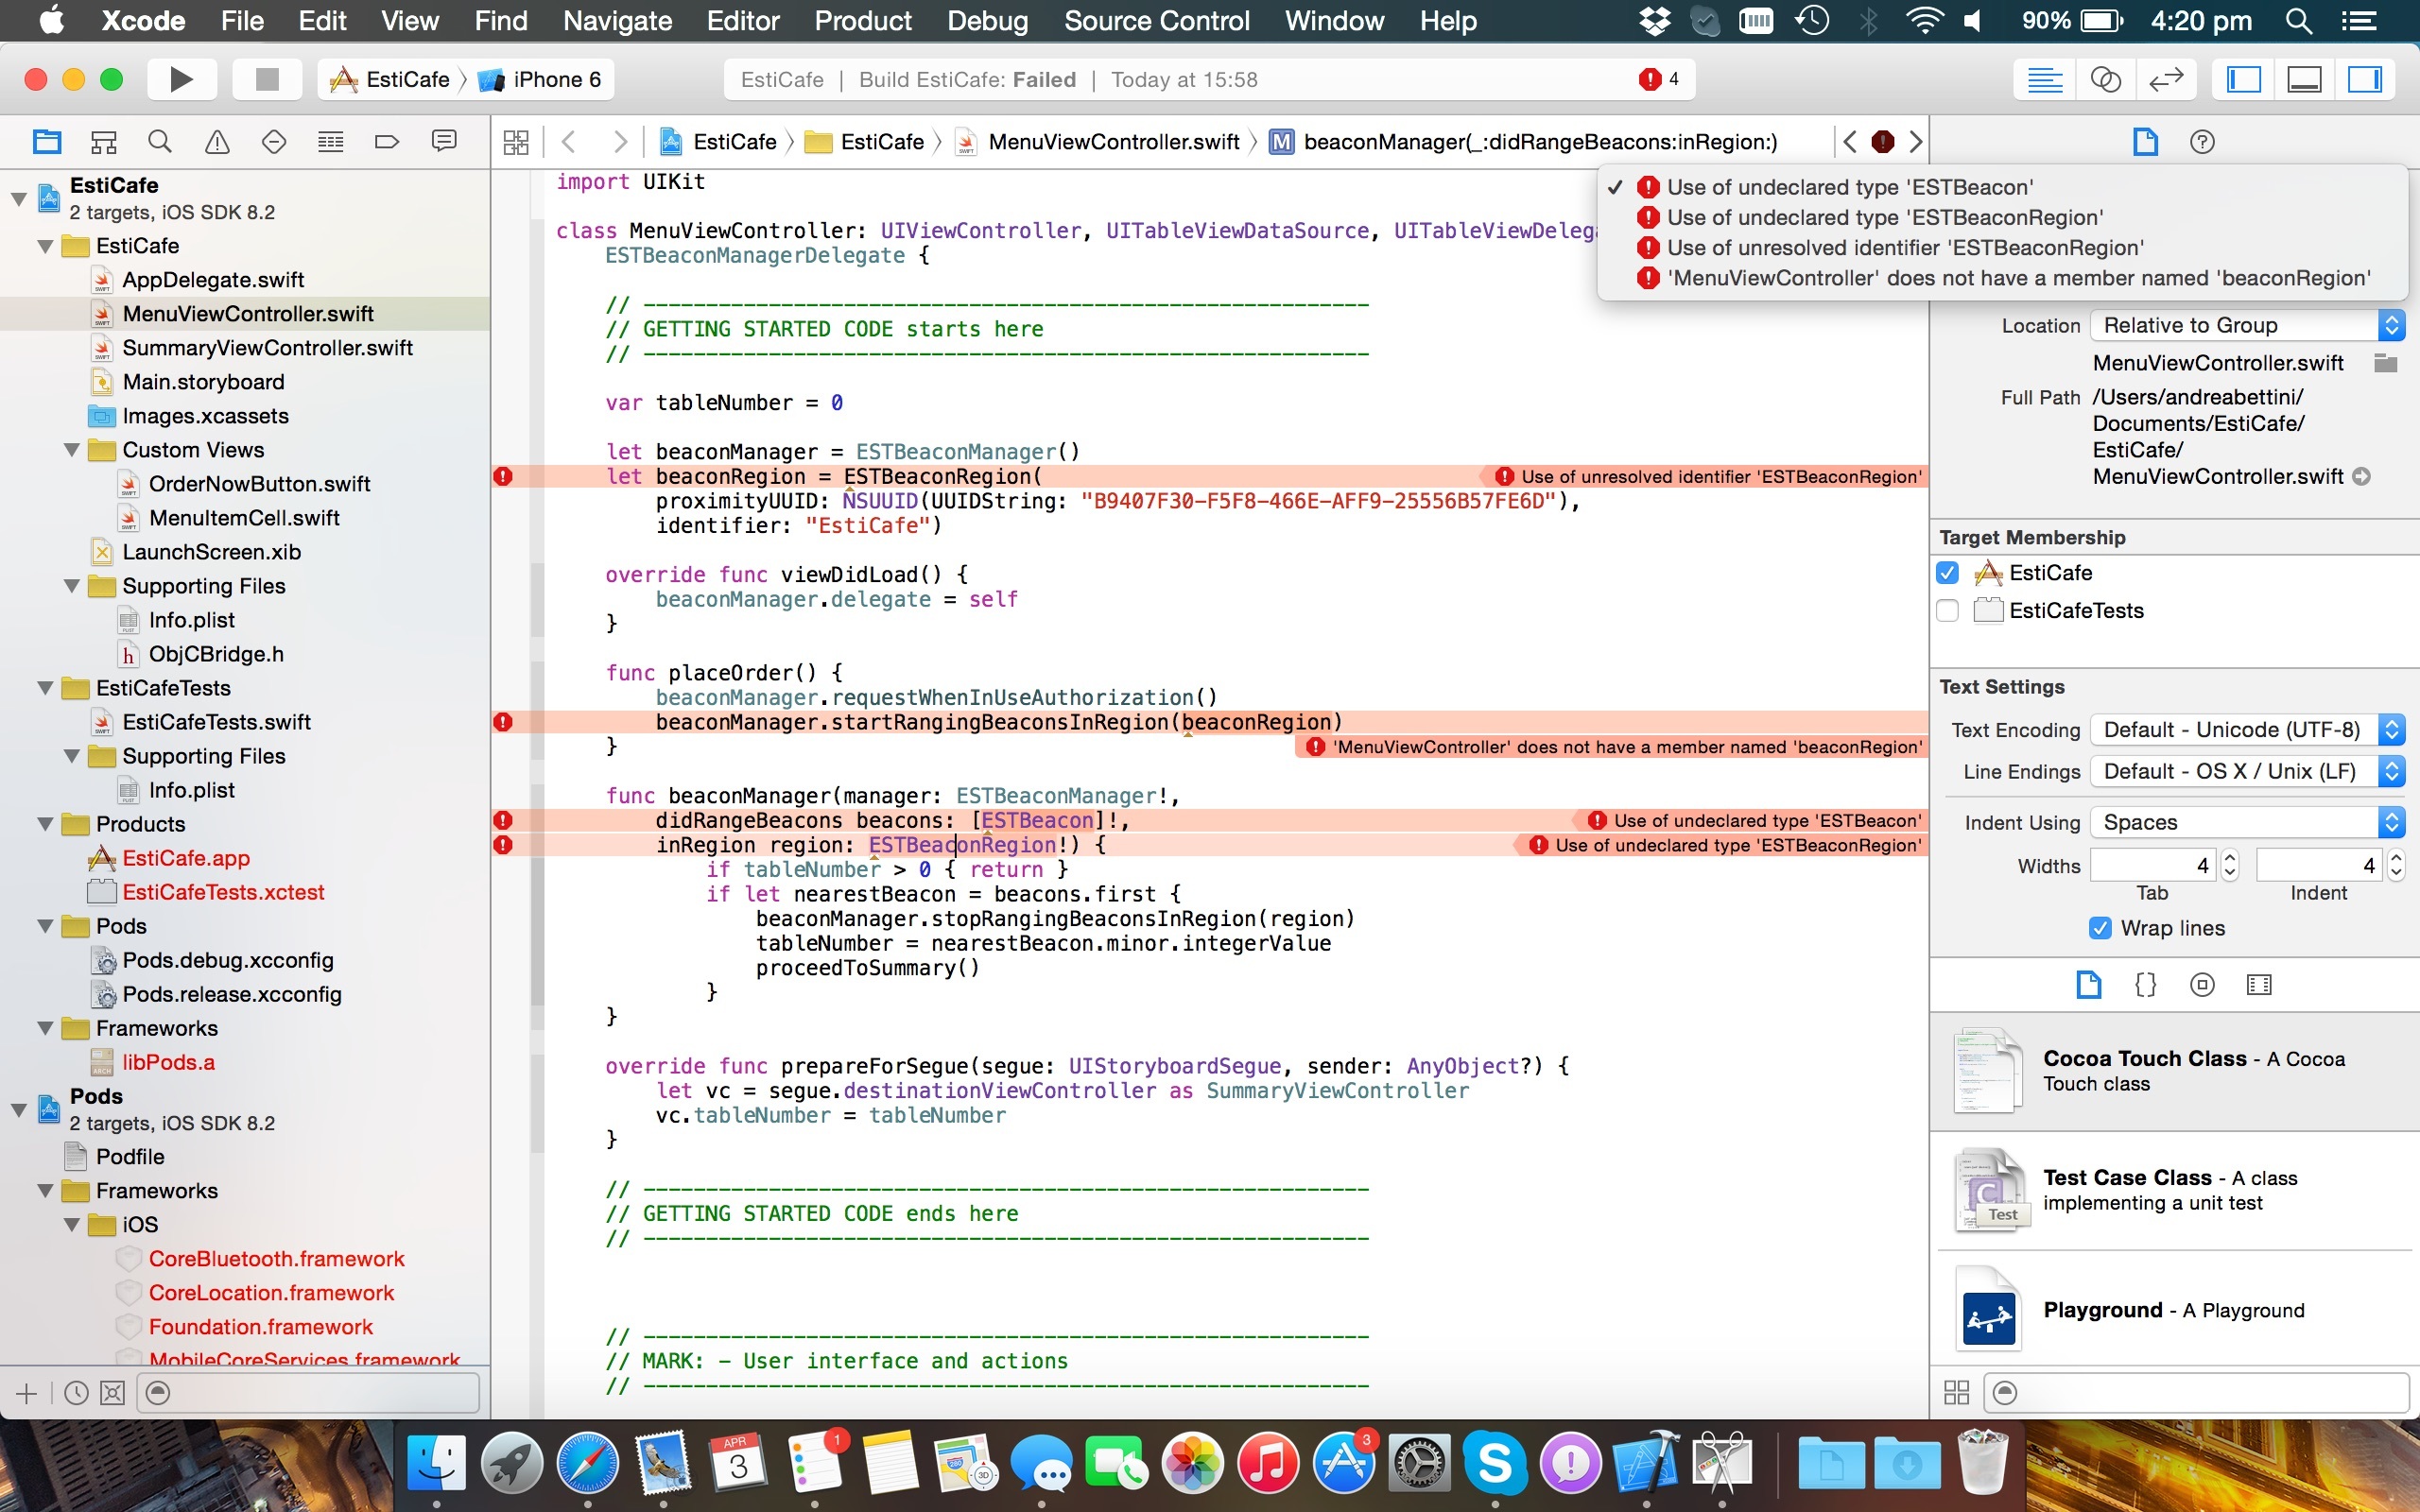Viewport: 2420px width, 1512px height.
Task: Toggle the Wrap lines checkbox
Action: 2100,928
